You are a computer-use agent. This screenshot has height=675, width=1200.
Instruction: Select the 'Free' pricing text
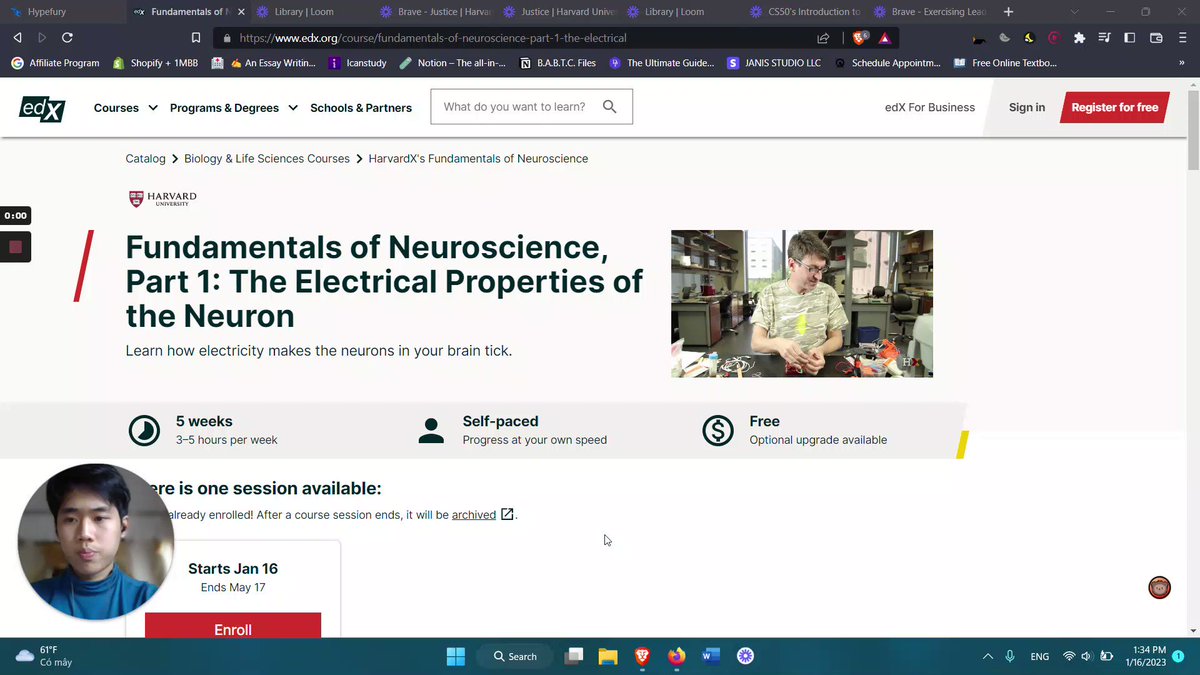(765, 421)
